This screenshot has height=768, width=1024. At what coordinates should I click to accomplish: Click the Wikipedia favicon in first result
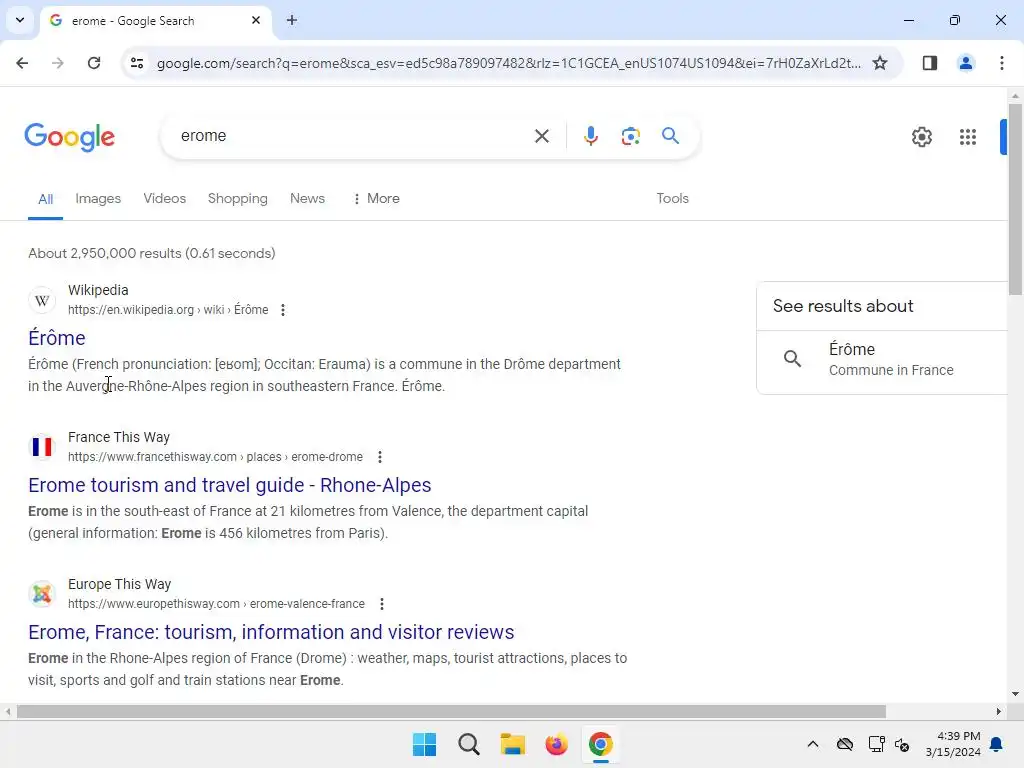pos(42,300)
